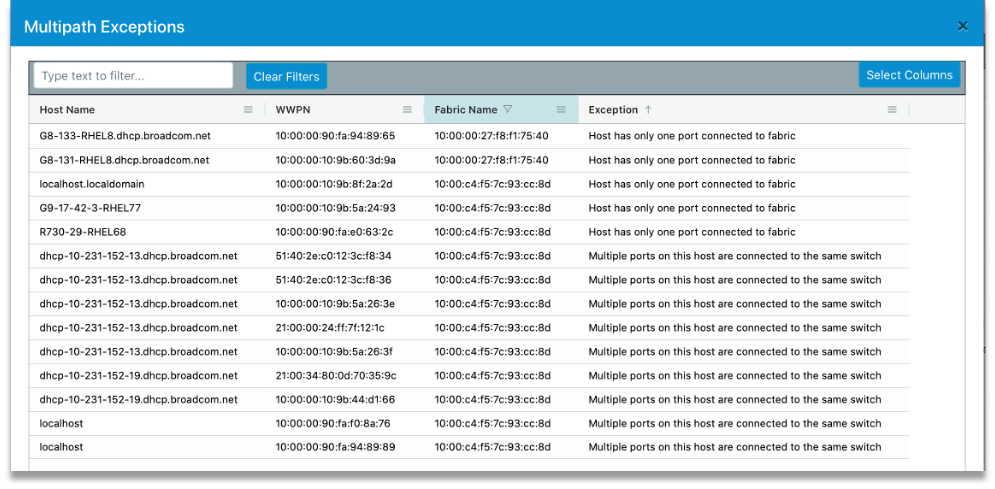
Task: Click the Fabric Name filter funnel icon
Action: pos(507,109)
